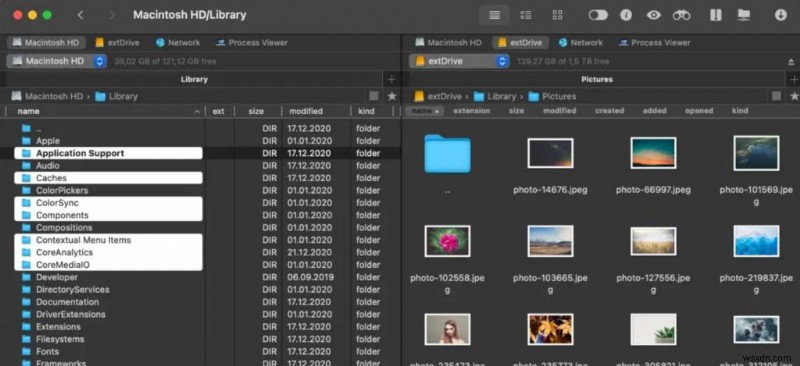Open the Macintosh HD drive dropdown

(x=57, y=61)
